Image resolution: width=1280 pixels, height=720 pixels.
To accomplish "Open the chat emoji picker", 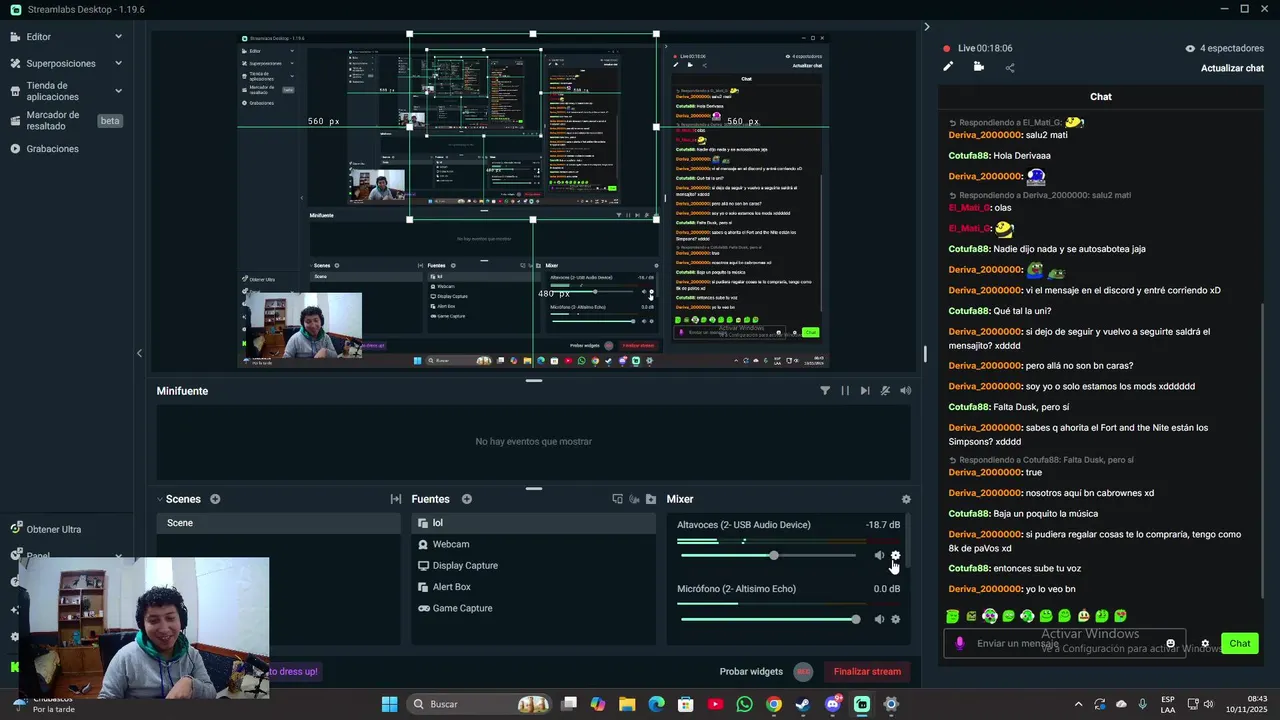I will pos(1171,643).
